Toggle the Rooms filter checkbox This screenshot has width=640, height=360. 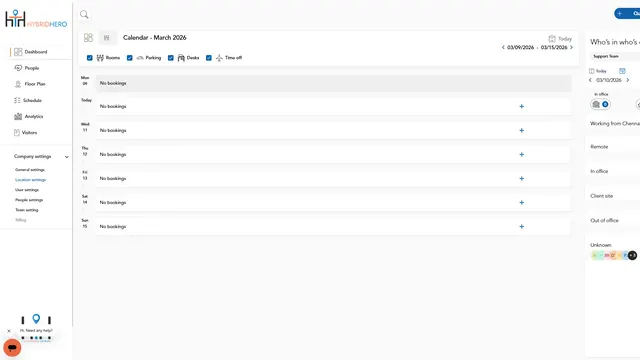[89, 58]
